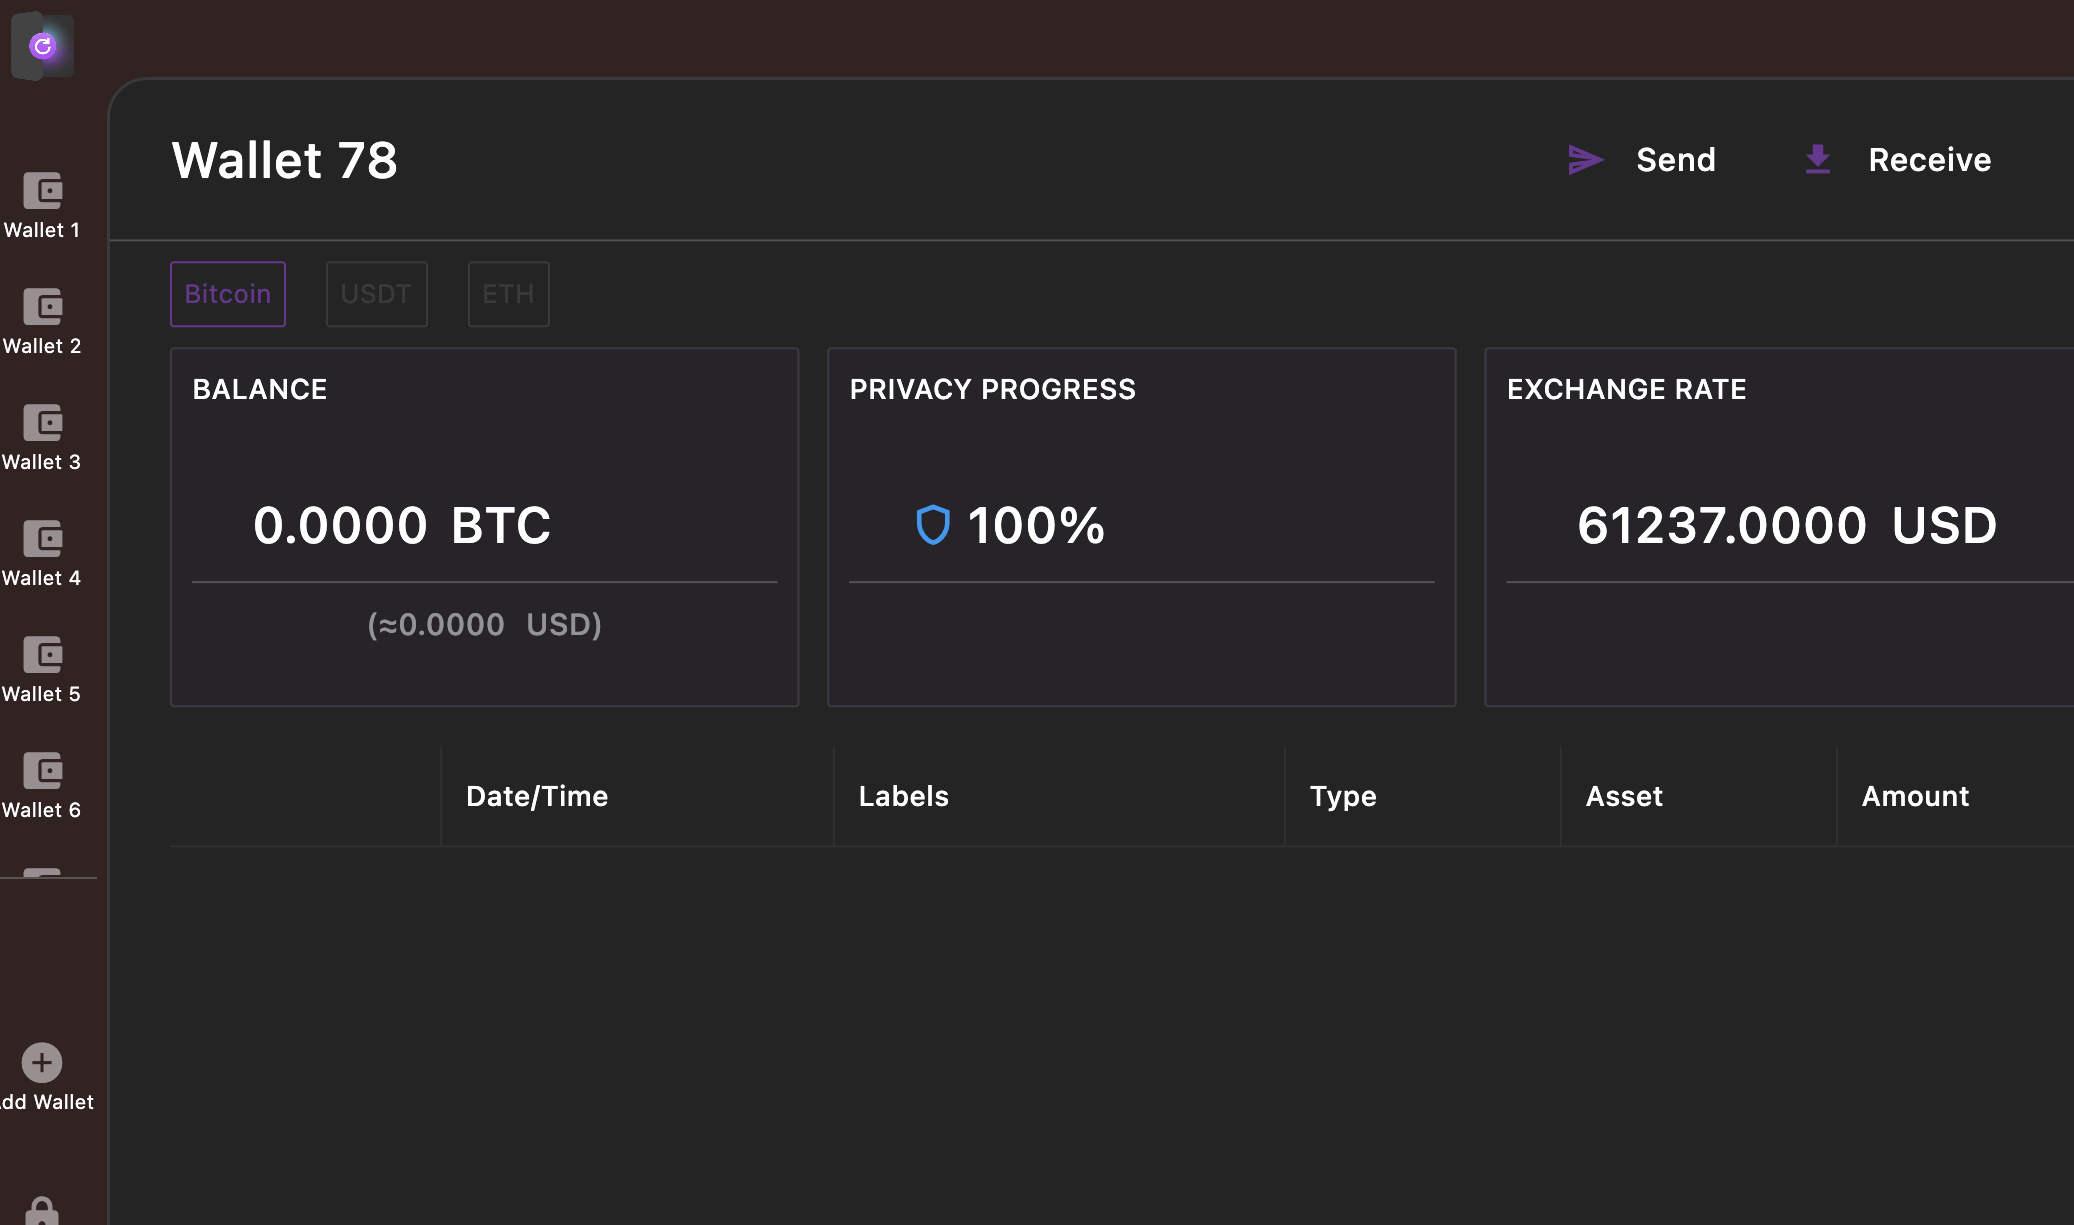Screen dimensions: 2074x1225
Task: Open Wallet 1 from the sidebar
Action: (x=42, y=191)
